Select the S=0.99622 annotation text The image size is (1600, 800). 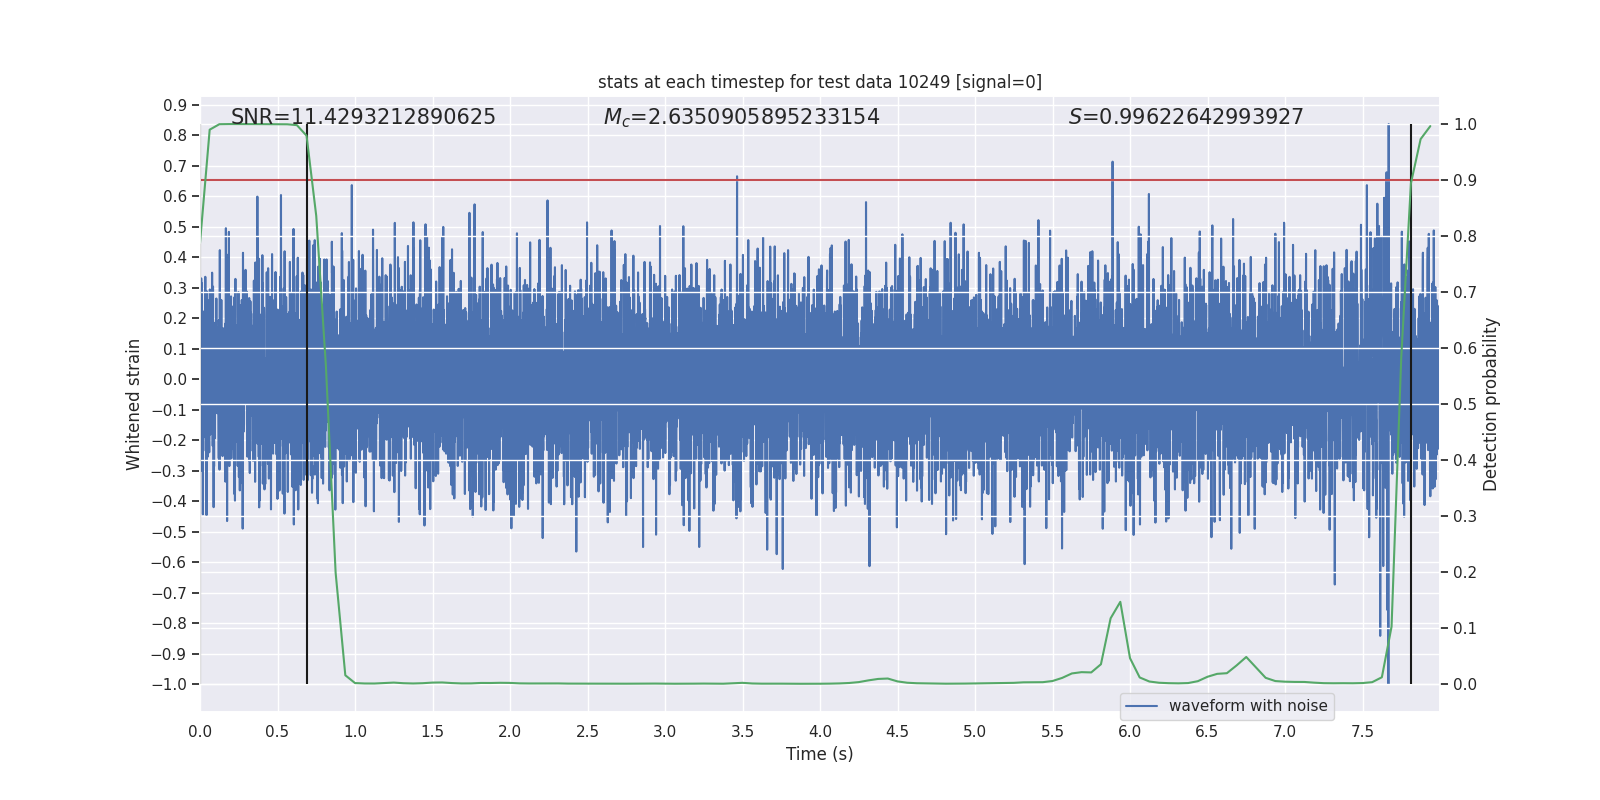coord(1185,117)
